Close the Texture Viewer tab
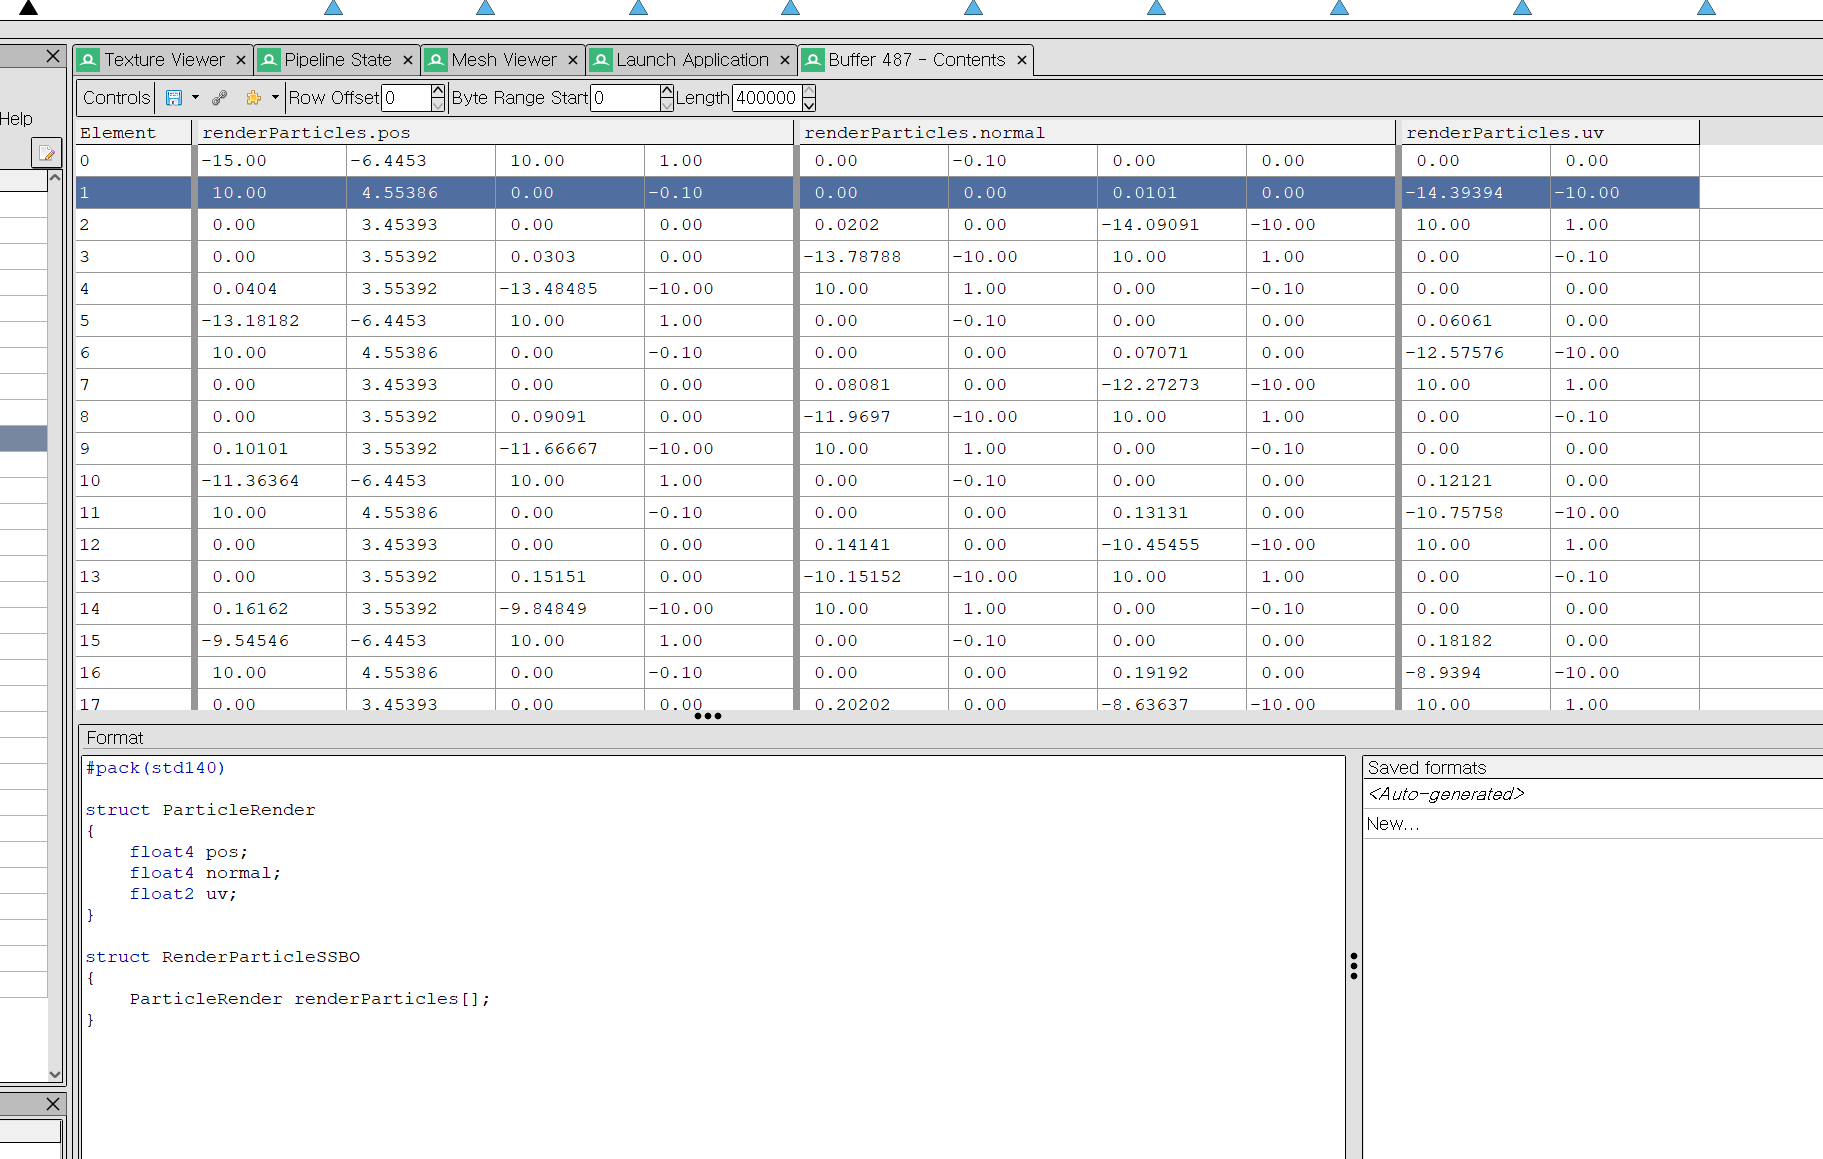This screenshot has height=1159, width=1823. (x=241, y=60)
